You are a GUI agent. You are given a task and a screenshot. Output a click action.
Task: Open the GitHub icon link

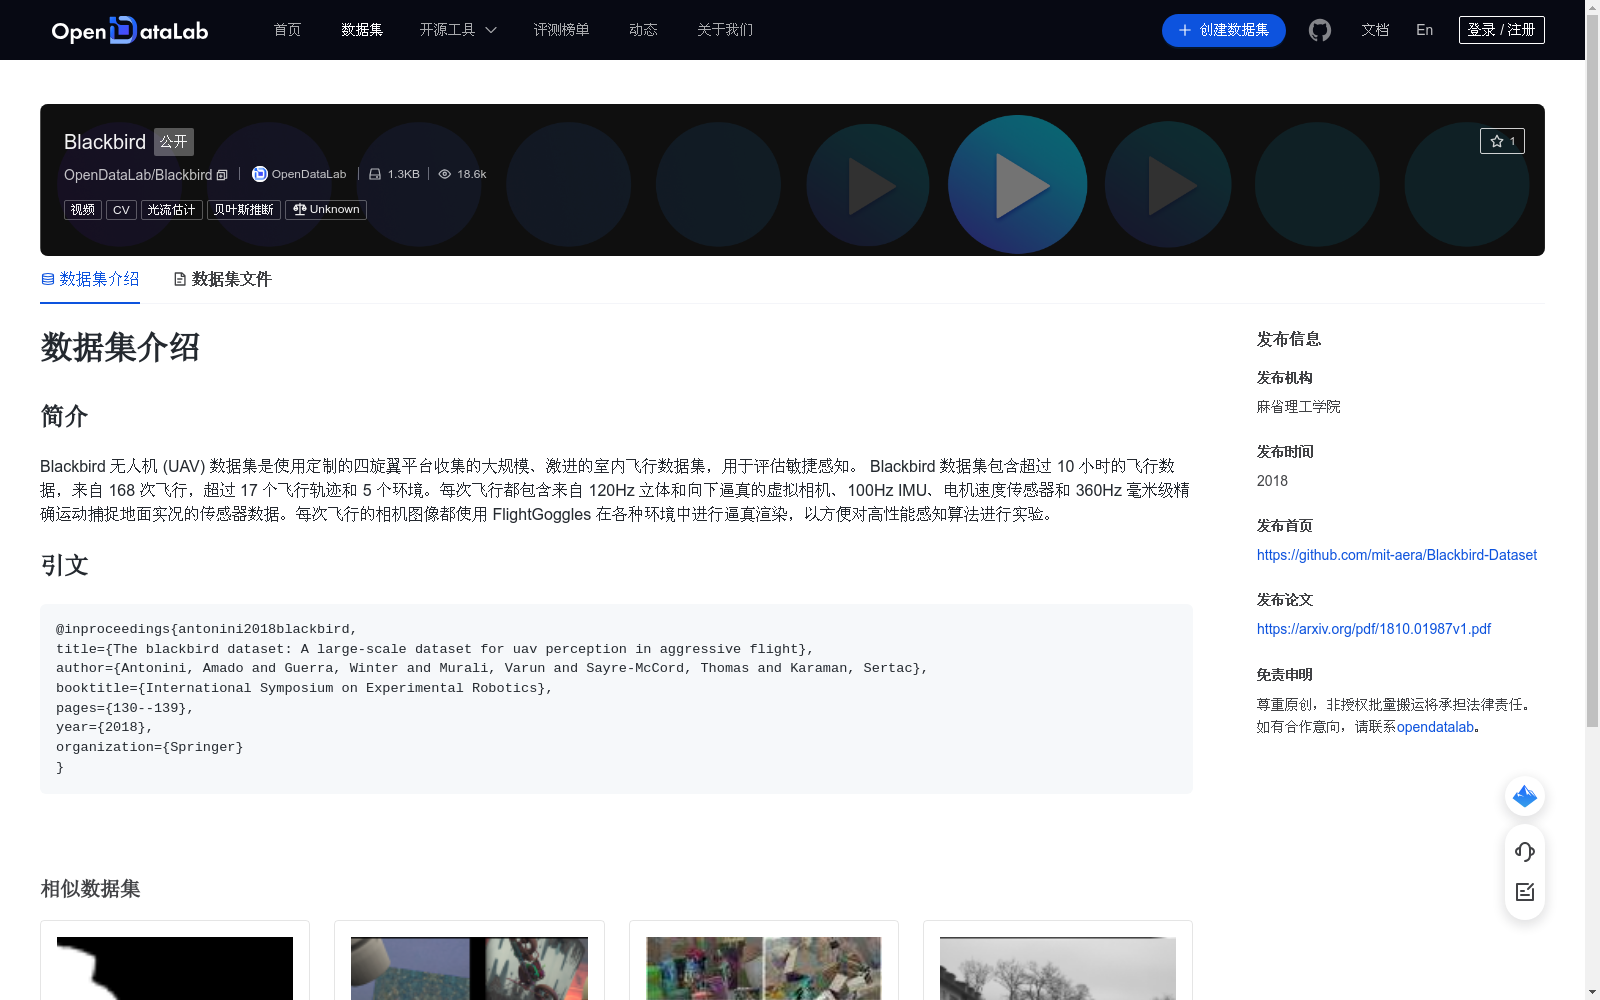click(1320, 30)
